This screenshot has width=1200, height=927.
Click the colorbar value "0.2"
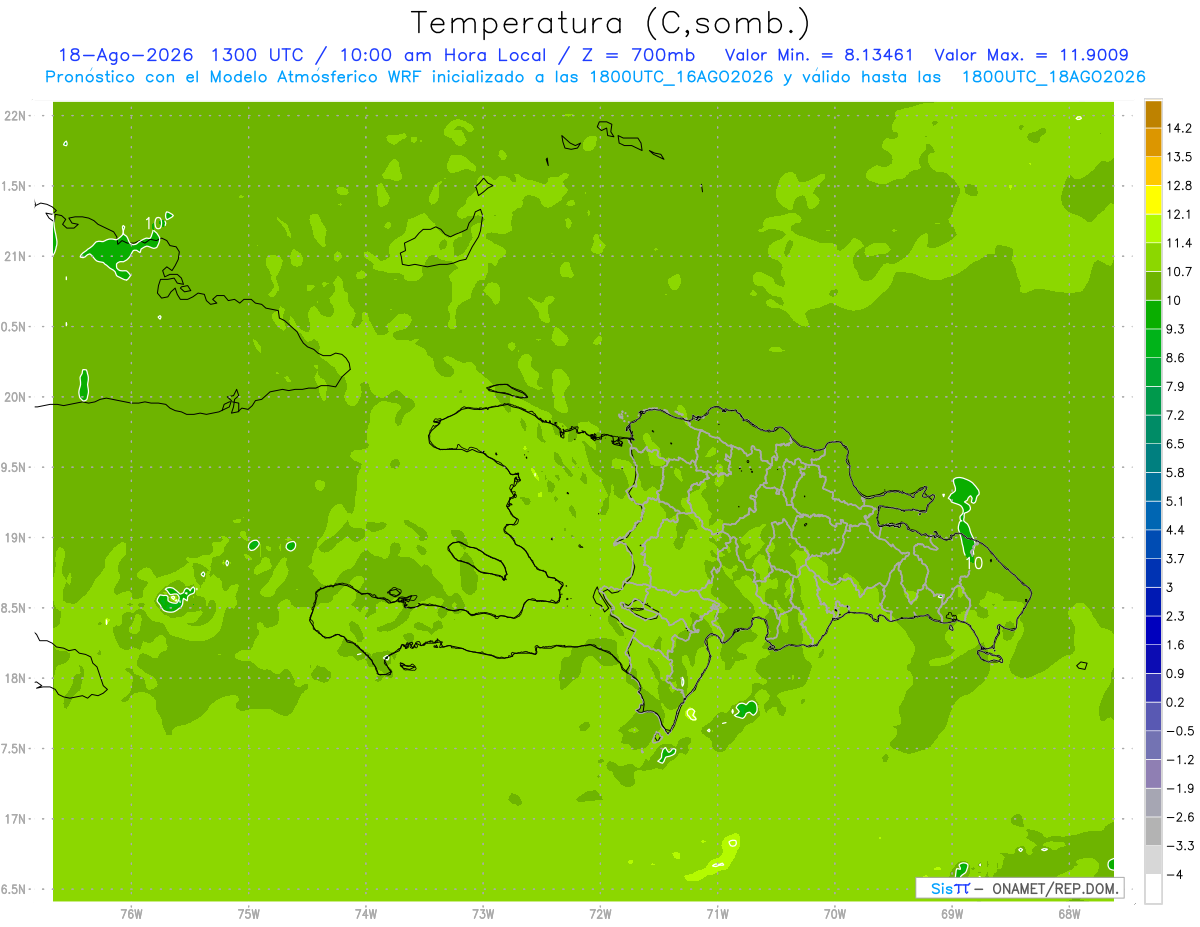1177,702
